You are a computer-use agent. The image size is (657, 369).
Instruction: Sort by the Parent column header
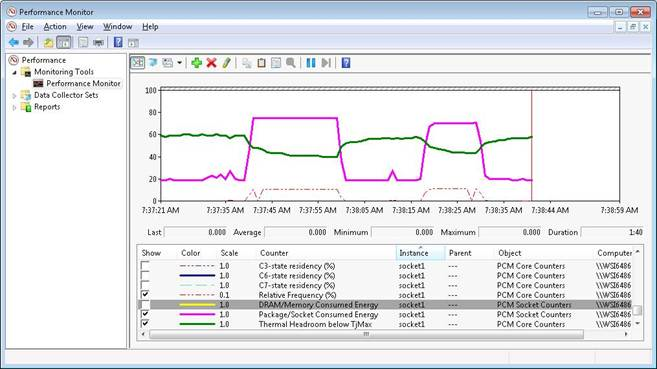pyautogui.click(x=460, y=253)
